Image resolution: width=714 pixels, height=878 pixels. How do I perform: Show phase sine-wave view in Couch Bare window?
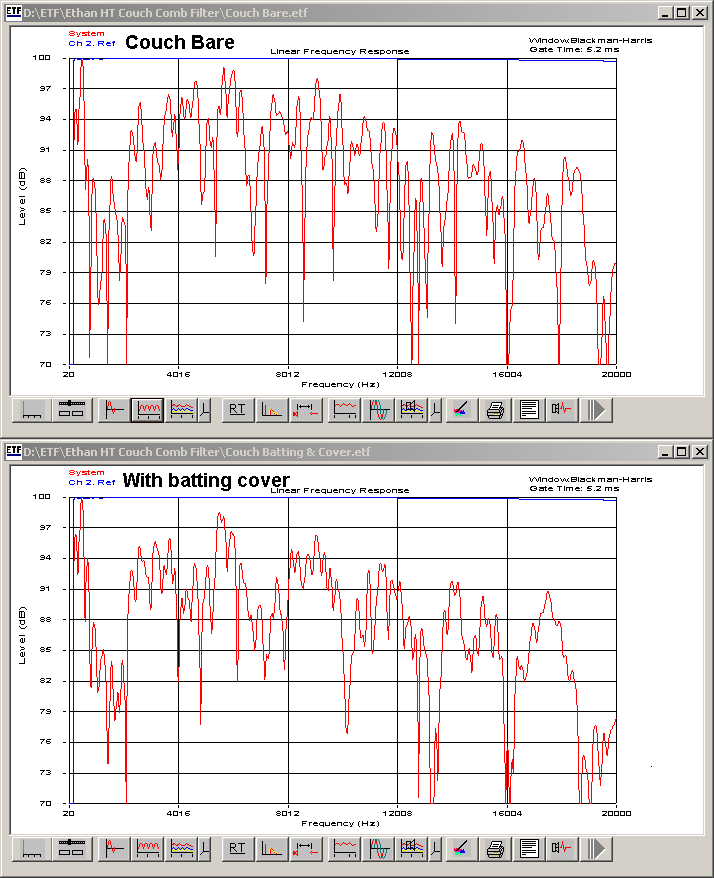click(x=379, y=410)
